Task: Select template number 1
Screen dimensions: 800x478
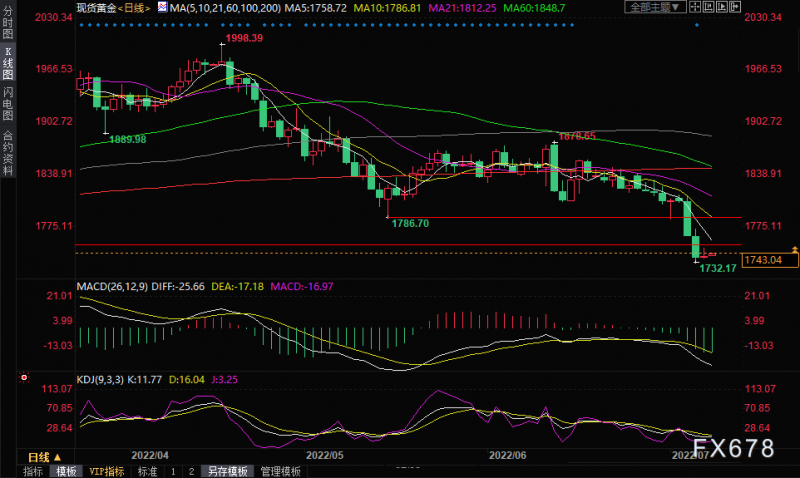Action: pos(174,470)
